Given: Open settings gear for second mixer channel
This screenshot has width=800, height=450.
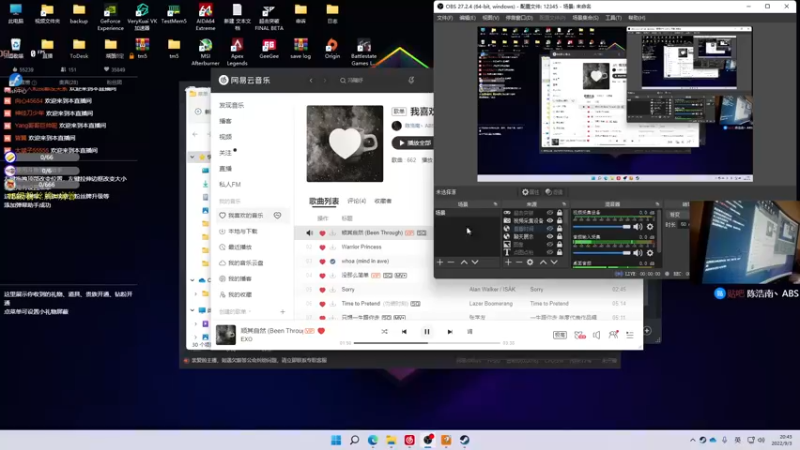Looking at the screenshot, I should pos(650,253).
